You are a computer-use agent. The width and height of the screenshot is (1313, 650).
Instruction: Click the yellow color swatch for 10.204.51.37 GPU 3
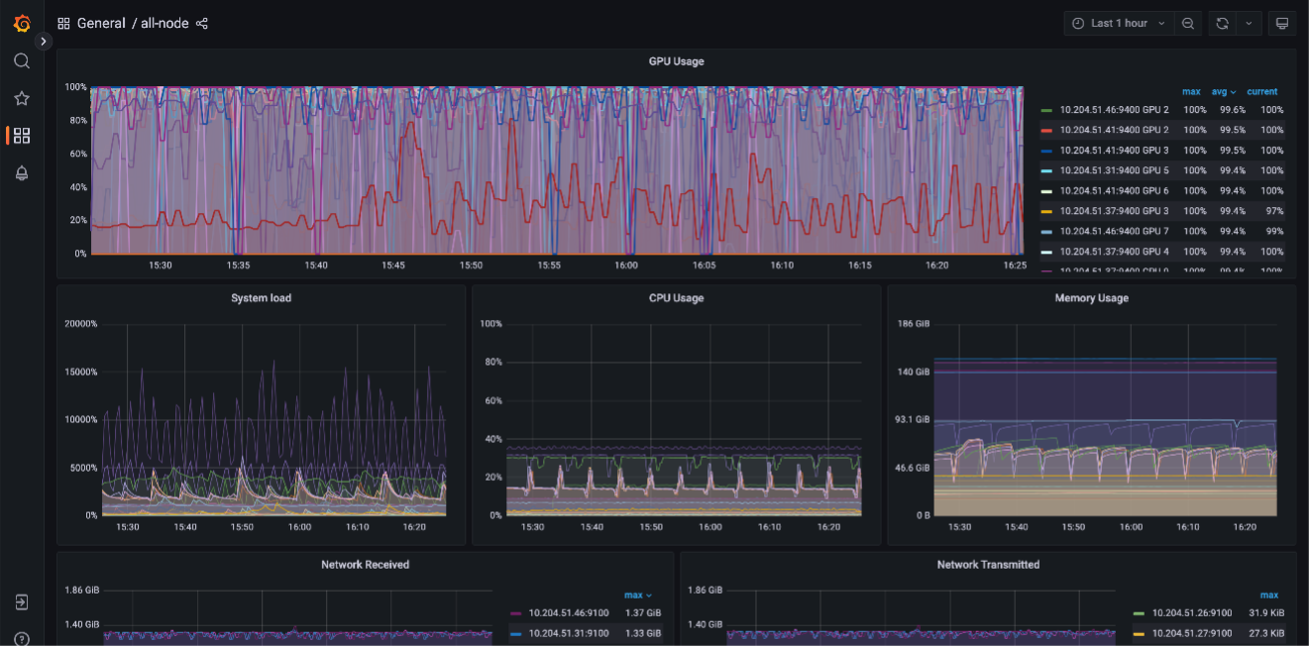pos(1046,211)
